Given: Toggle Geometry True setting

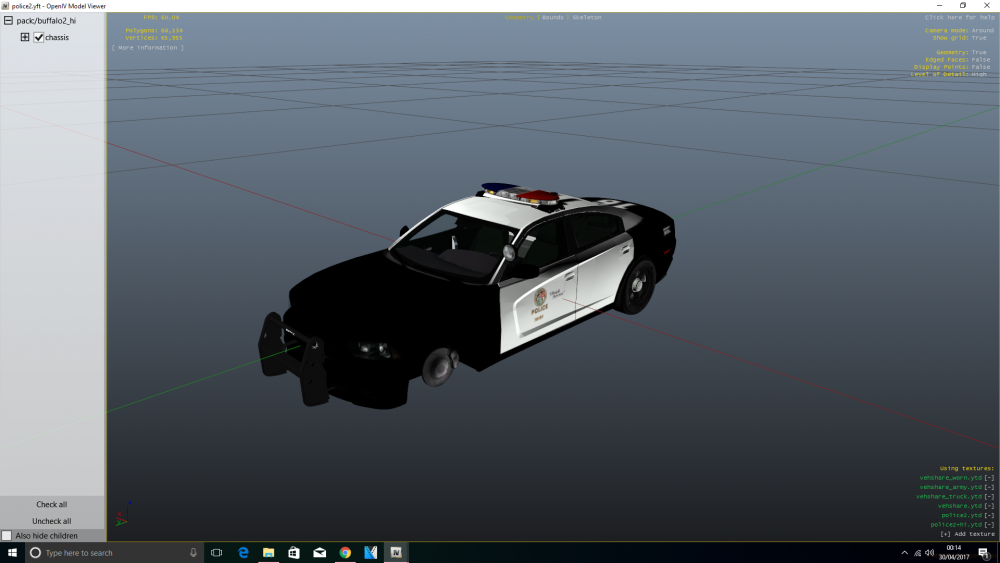Looking at the screenshot, I should [979, 52].
